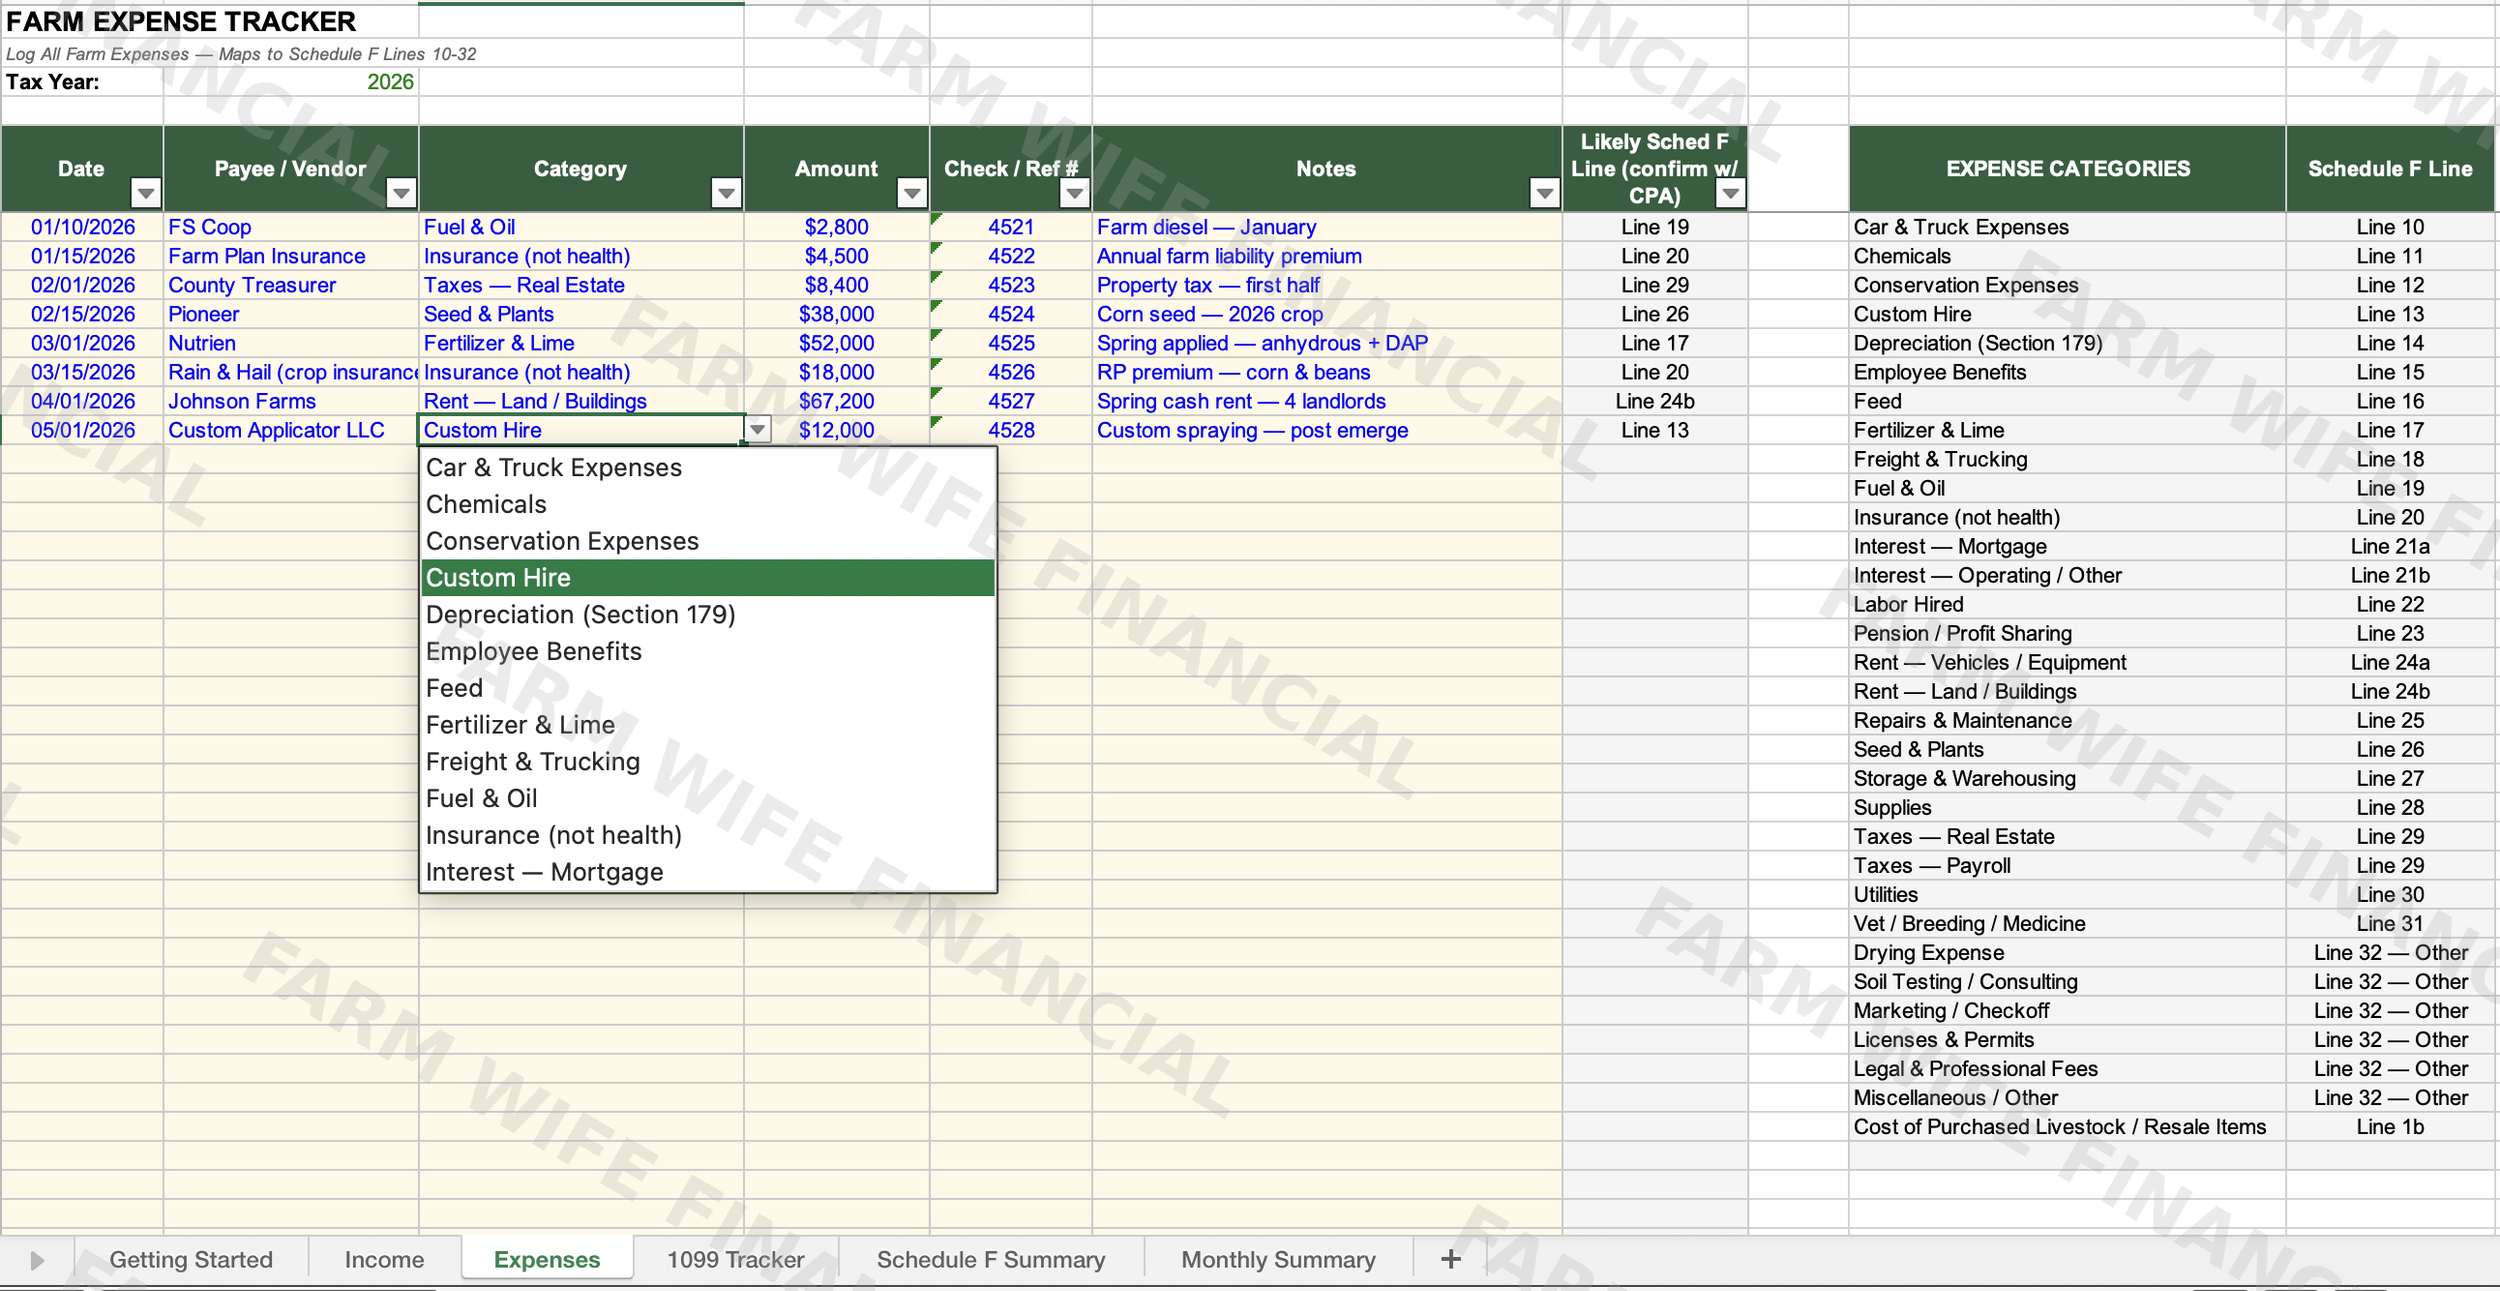Open the Payee / Vendor filter arrow
Image resolution: width=2500 pixels, height=1291 pixels.
(401, 193)
